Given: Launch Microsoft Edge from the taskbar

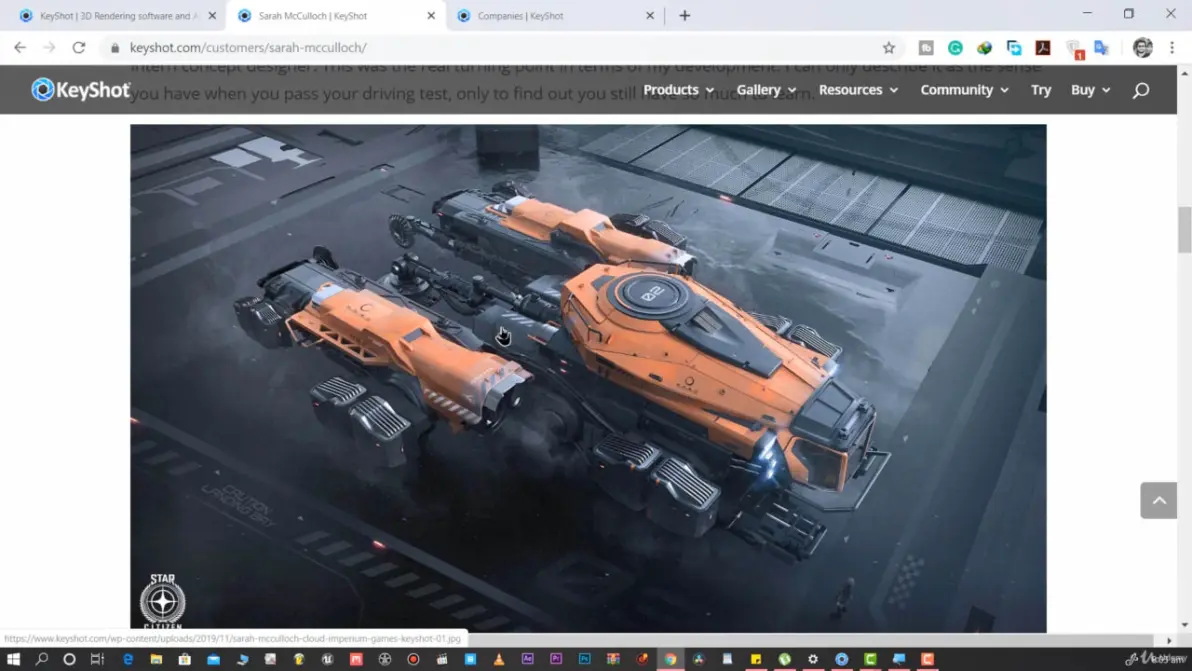Looking at the screenshot, I should point(128,659).
